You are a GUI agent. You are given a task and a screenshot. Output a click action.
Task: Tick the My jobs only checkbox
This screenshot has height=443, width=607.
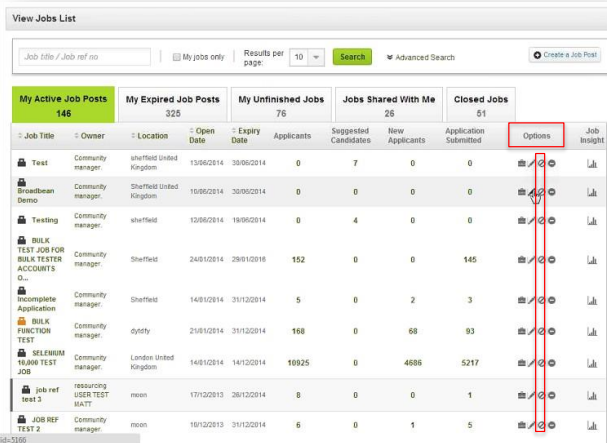177,57
